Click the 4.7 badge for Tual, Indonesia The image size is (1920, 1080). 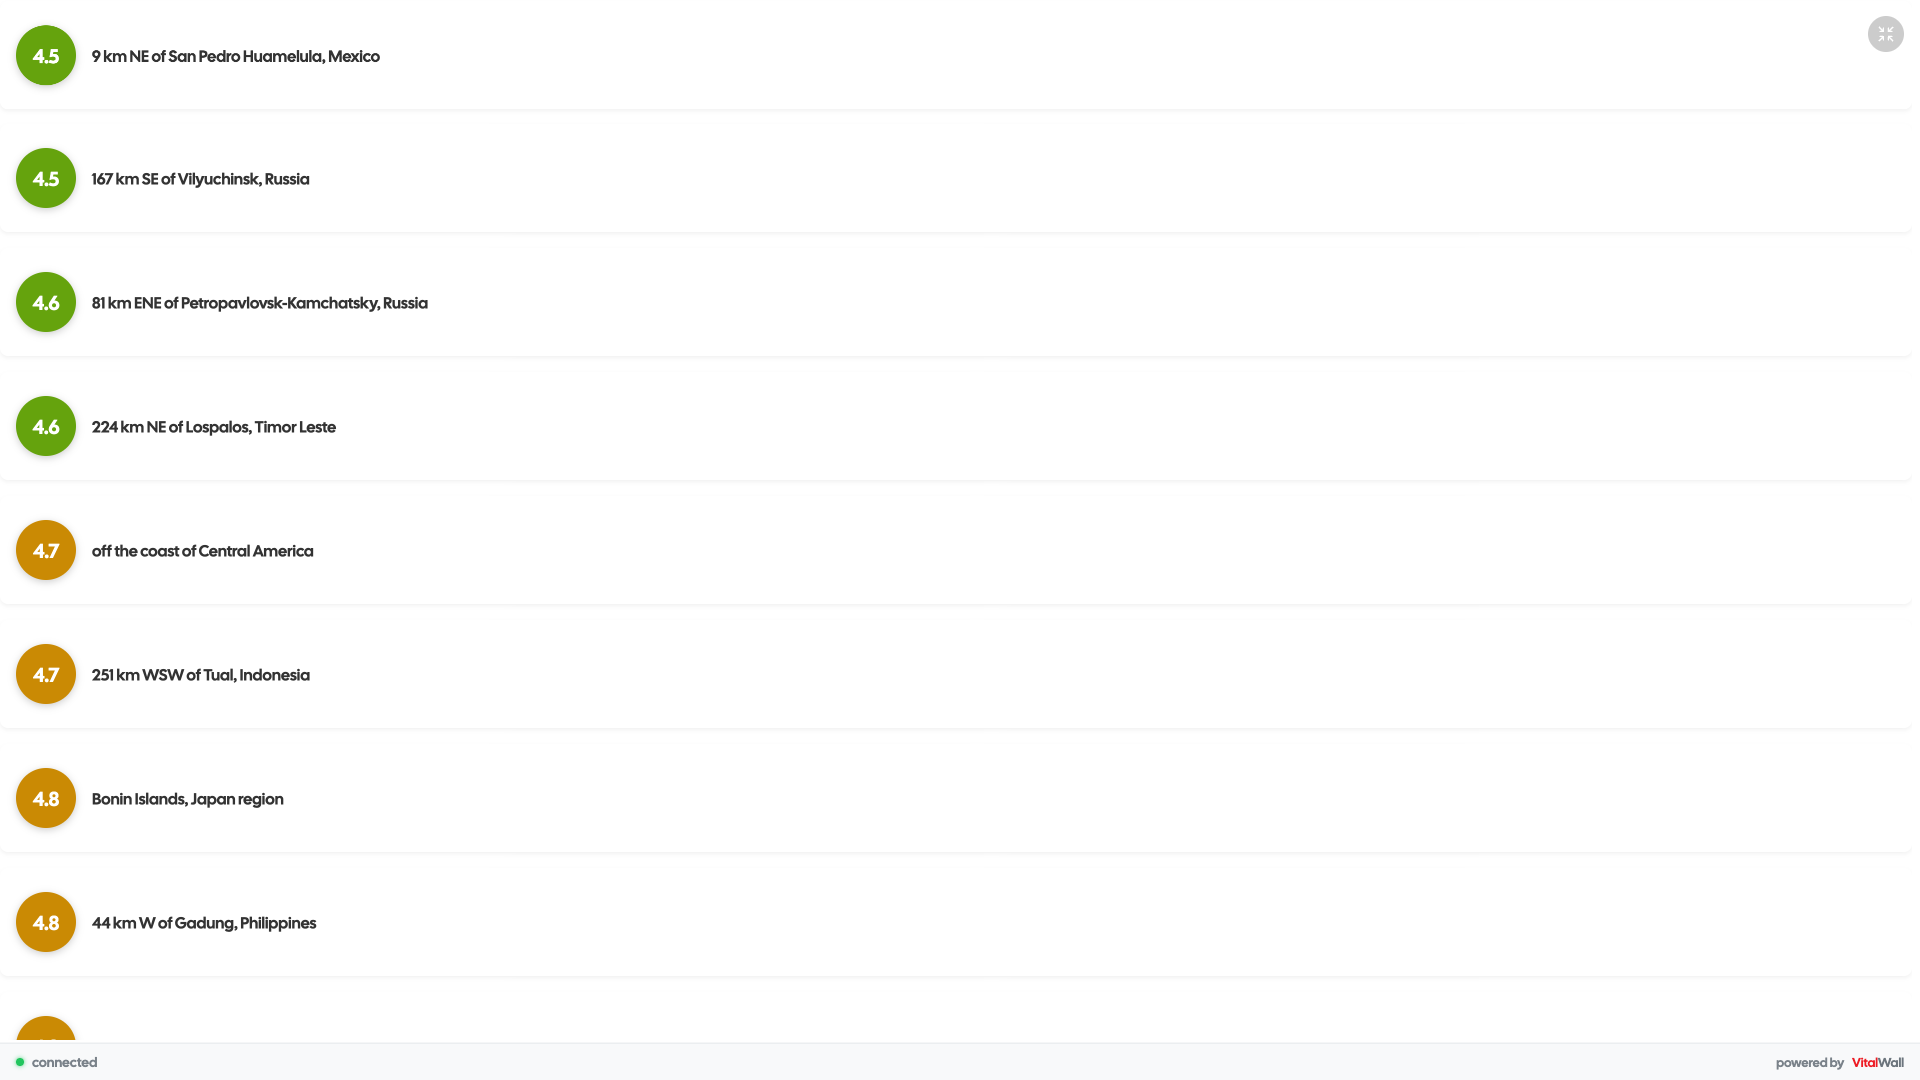(46, 675)
